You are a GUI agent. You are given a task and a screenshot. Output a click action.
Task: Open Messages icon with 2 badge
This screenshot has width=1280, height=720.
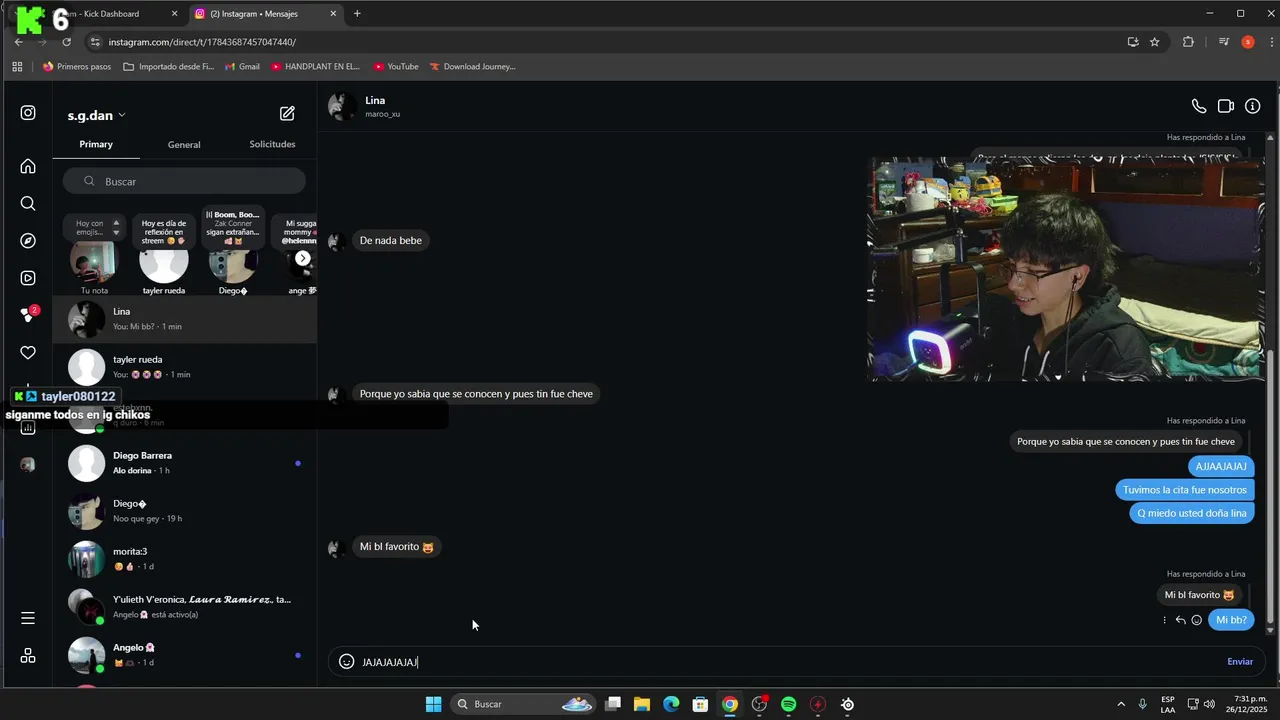(x=28, y=315)
